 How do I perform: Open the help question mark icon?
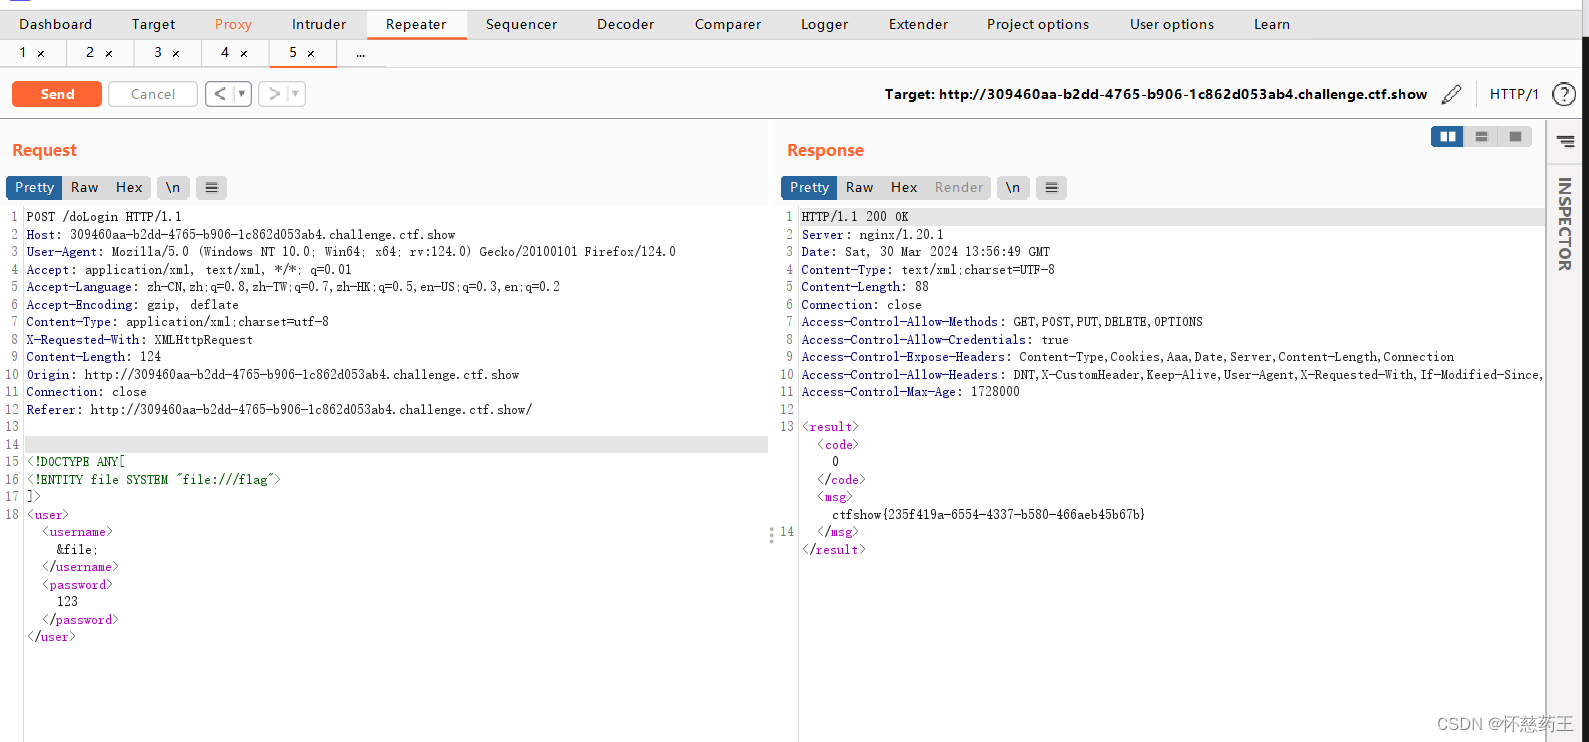click(1563, 94)
